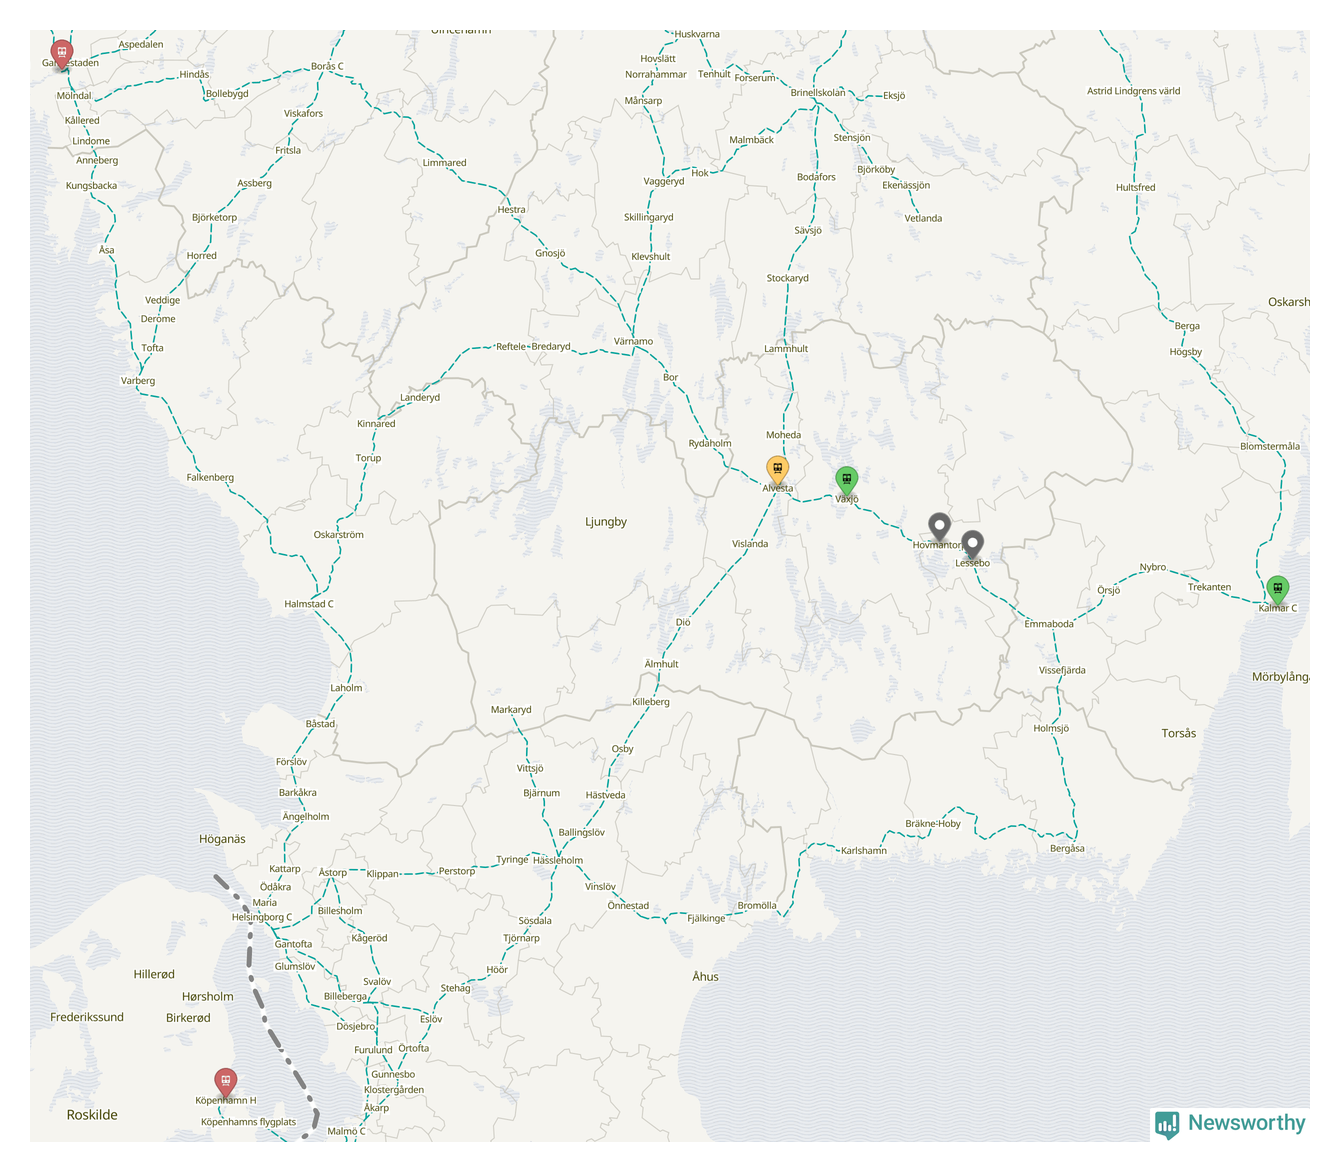Select the Karlshamn station label
The width and height of the screenshot is (1340, 1172).
tap(863, 850)
